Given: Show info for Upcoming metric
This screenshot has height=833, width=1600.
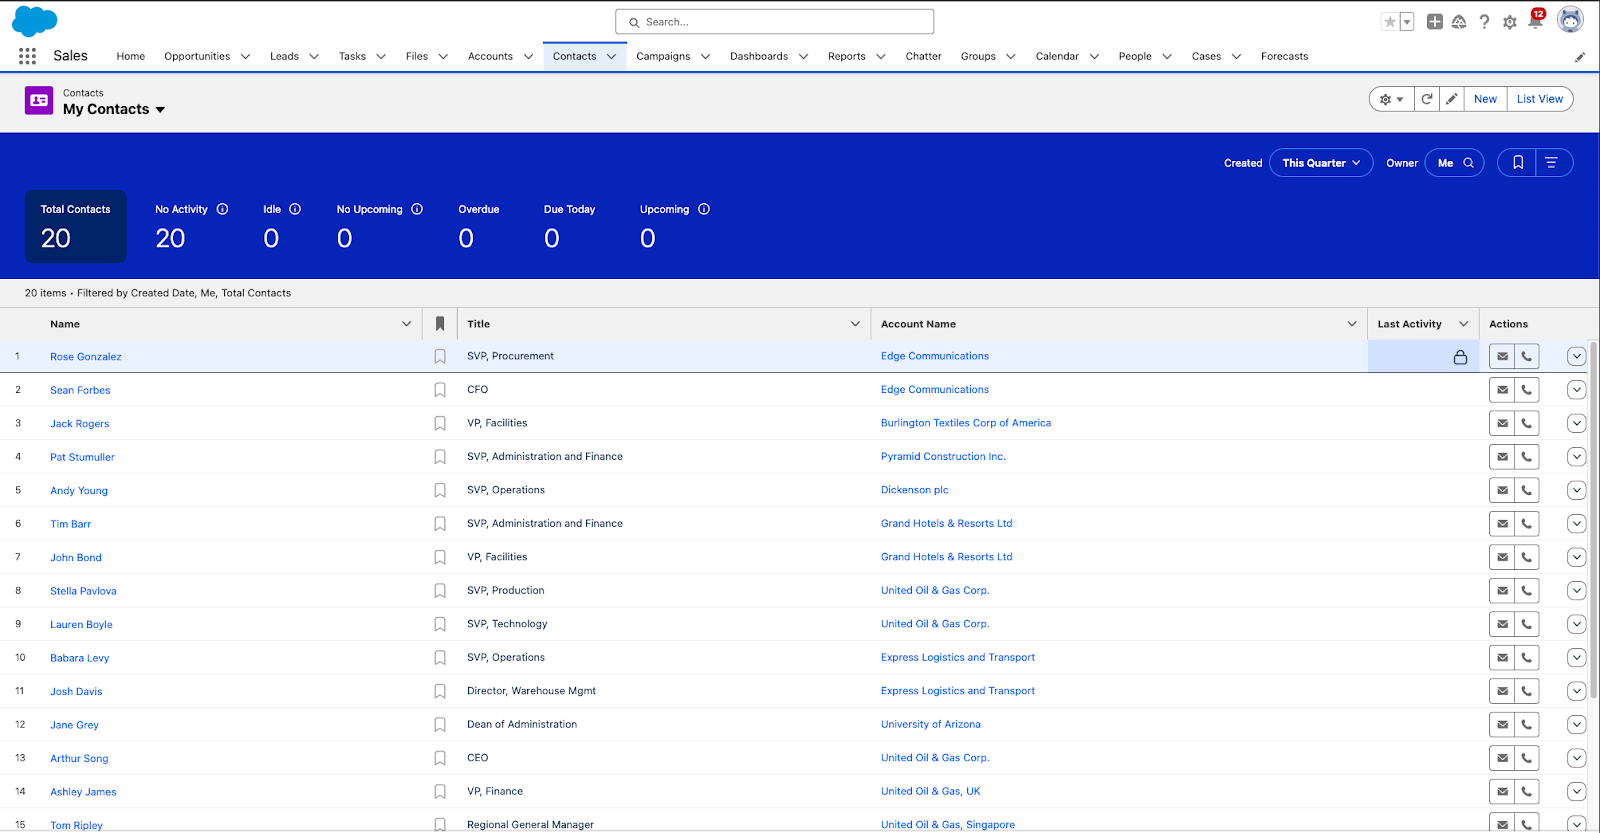Looking at the screenshot, I should (704, 209).
